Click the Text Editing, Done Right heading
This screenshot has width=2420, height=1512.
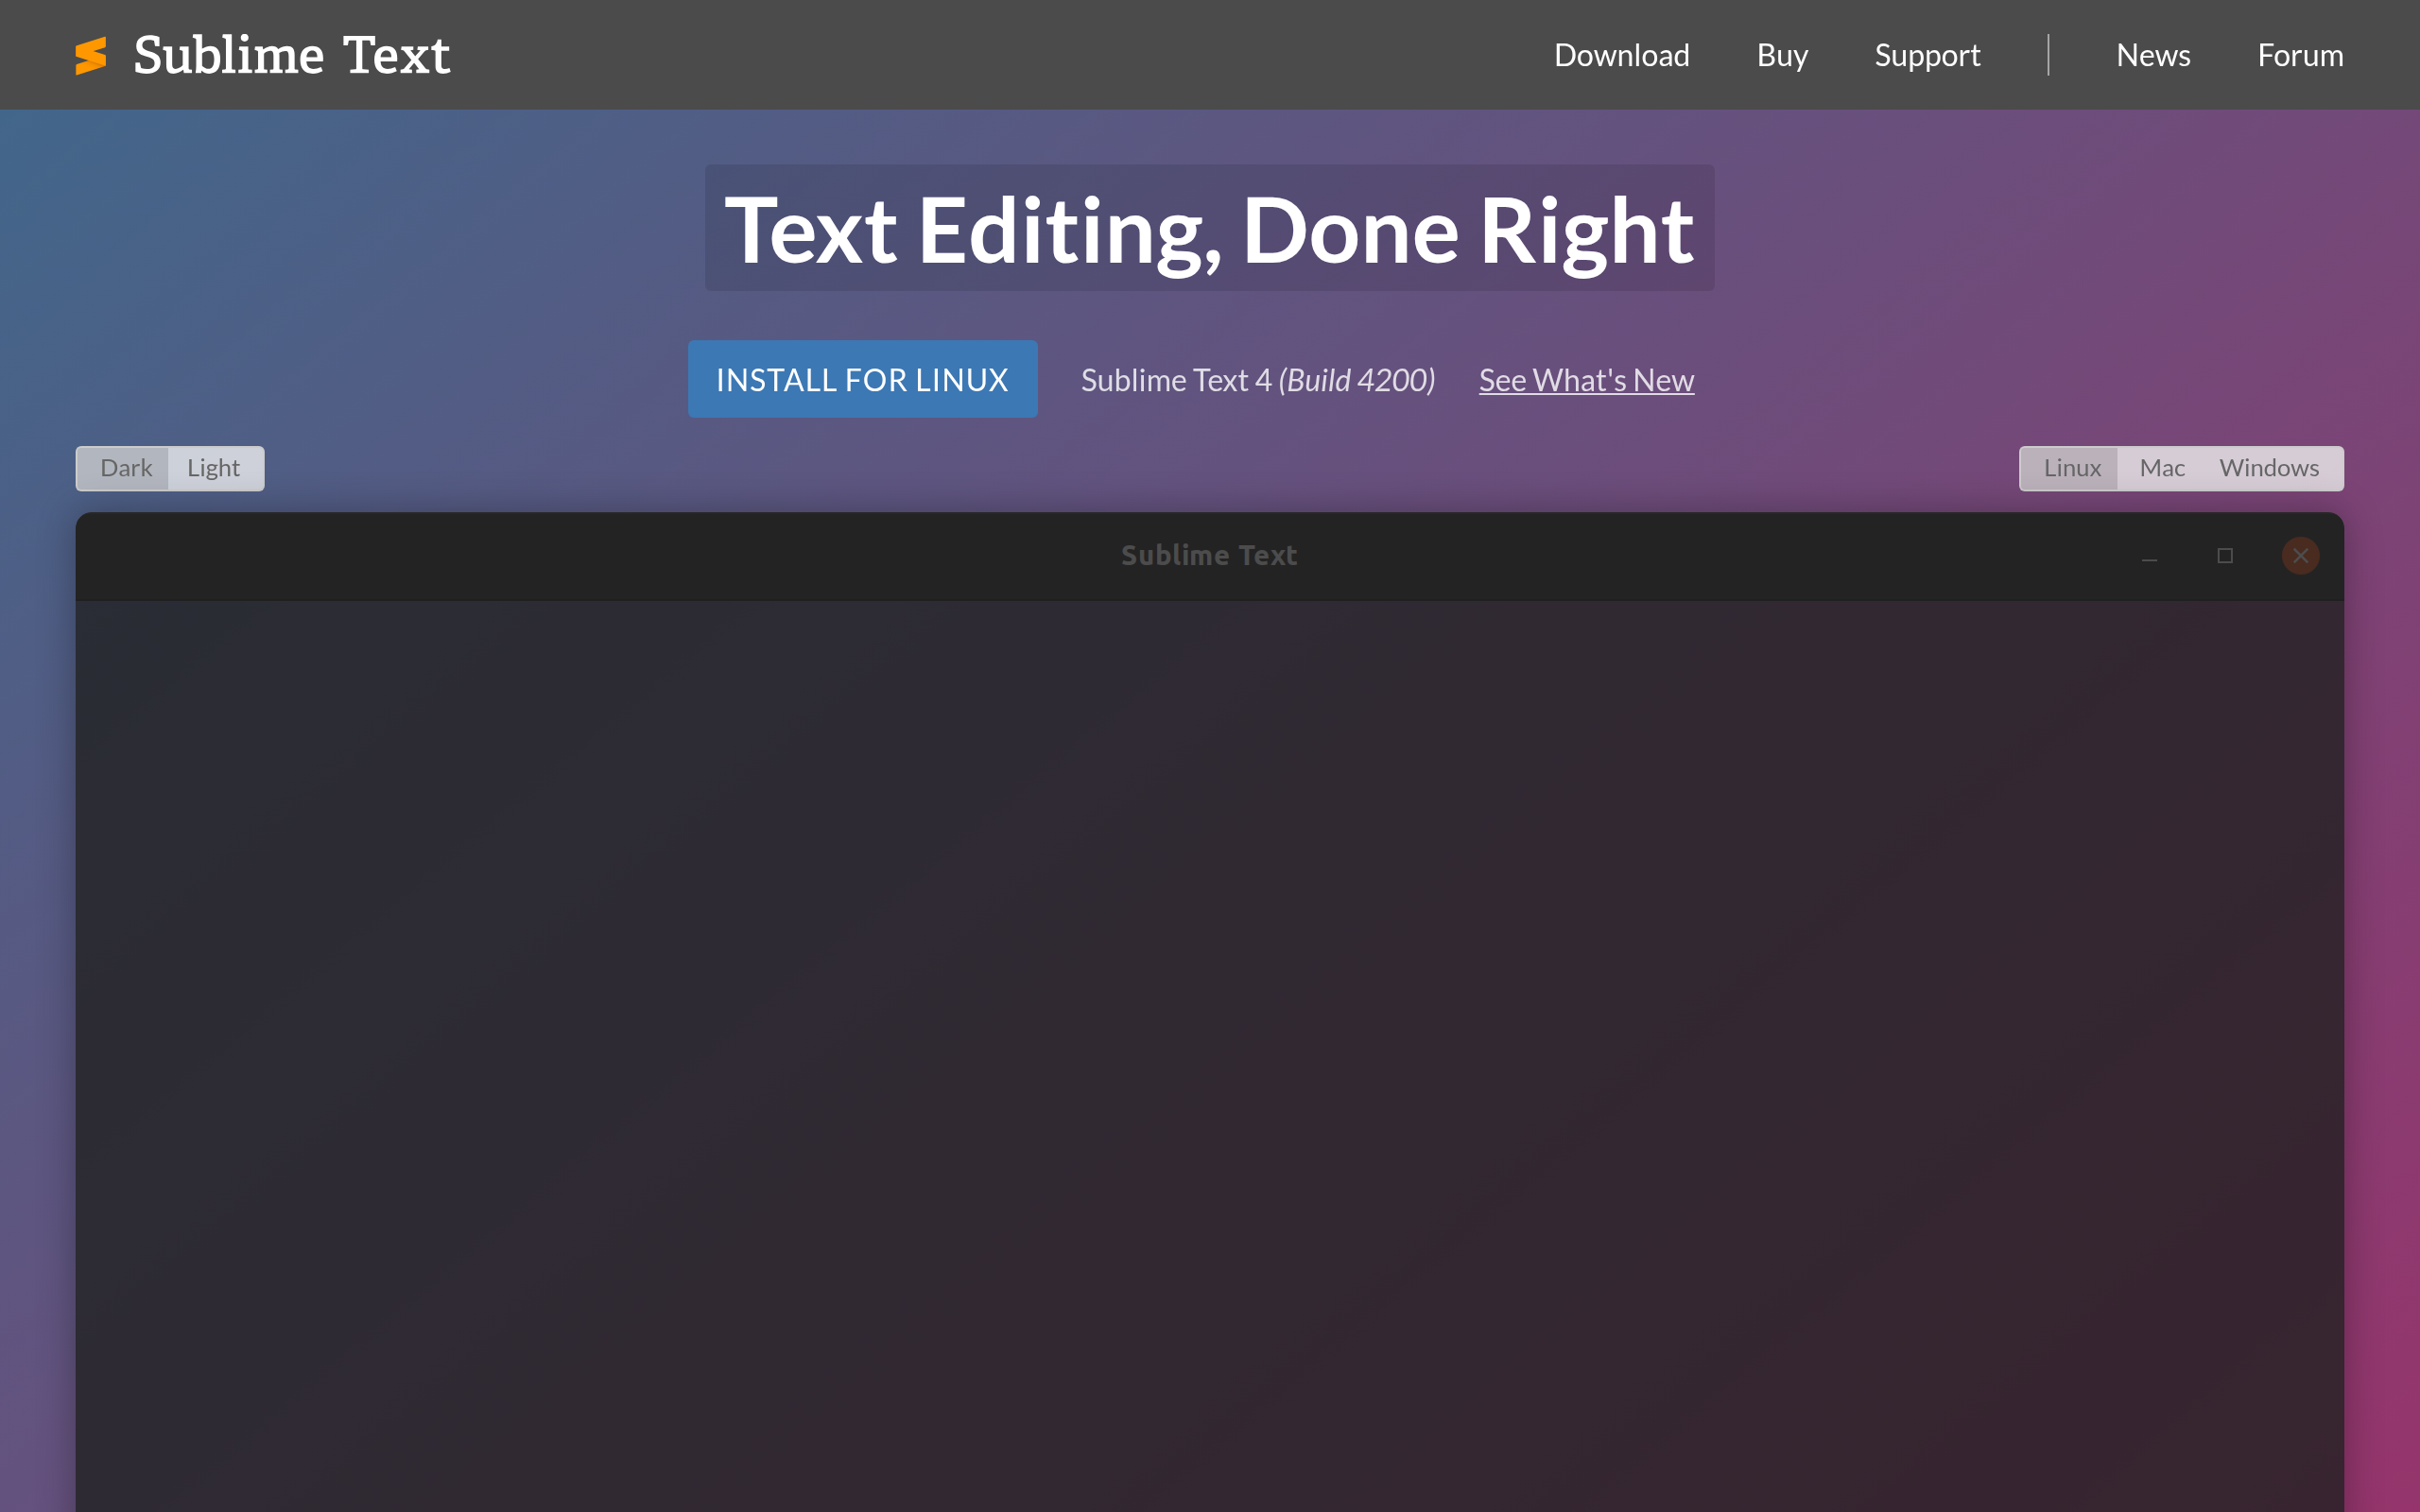click(x=1209, y=229)
